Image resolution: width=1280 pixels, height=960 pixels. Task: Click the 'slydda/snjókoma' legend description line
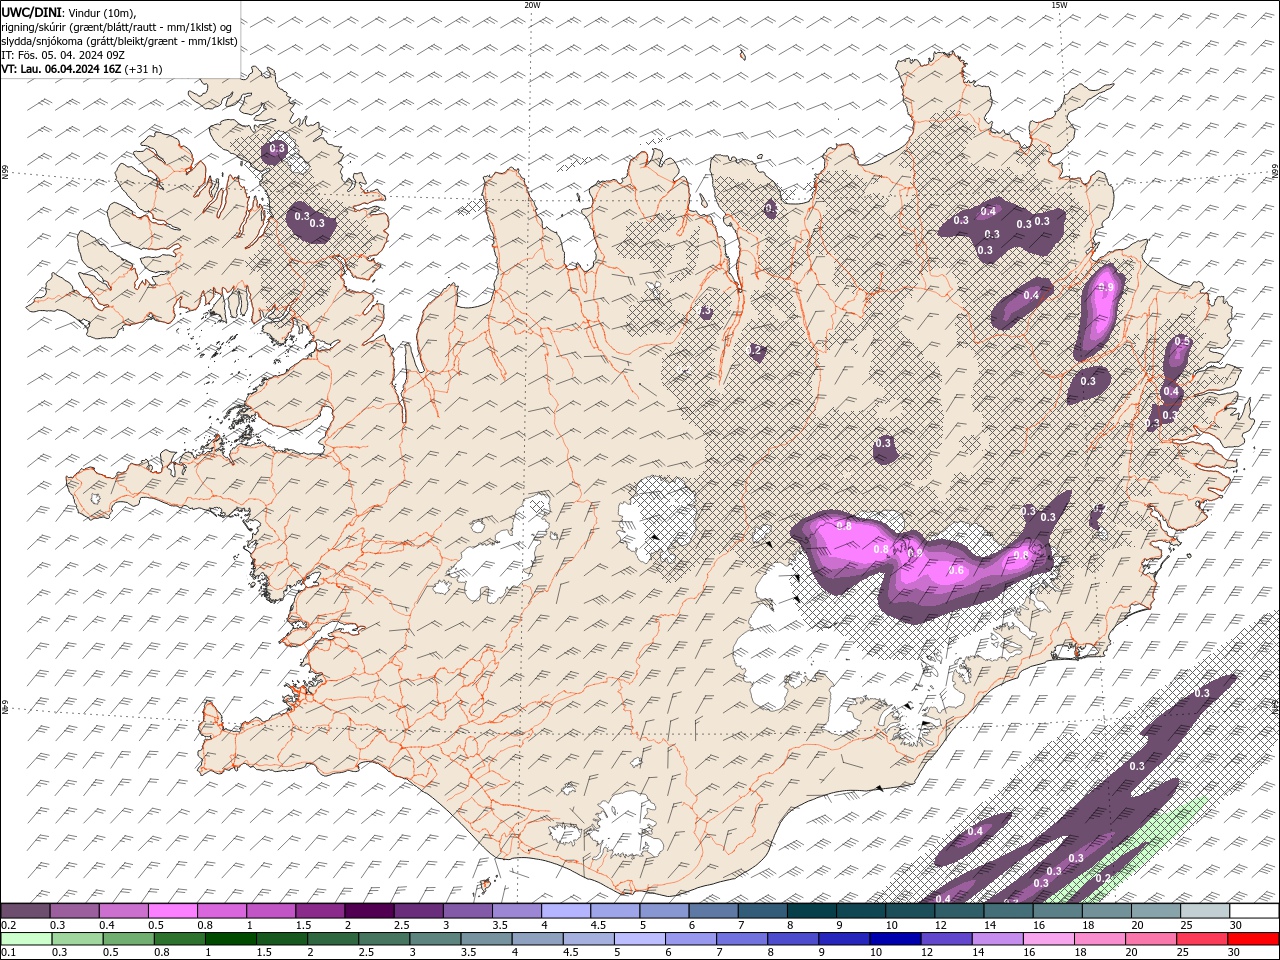coord(120,41)
